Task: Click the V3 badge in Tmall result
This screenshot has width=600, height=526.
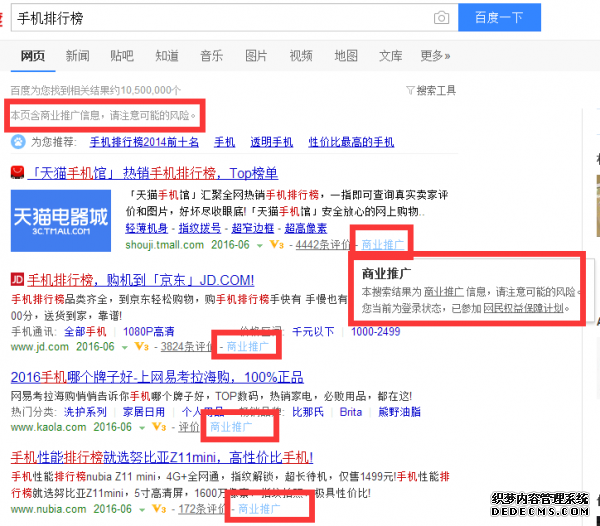Action: click(277, 244)
